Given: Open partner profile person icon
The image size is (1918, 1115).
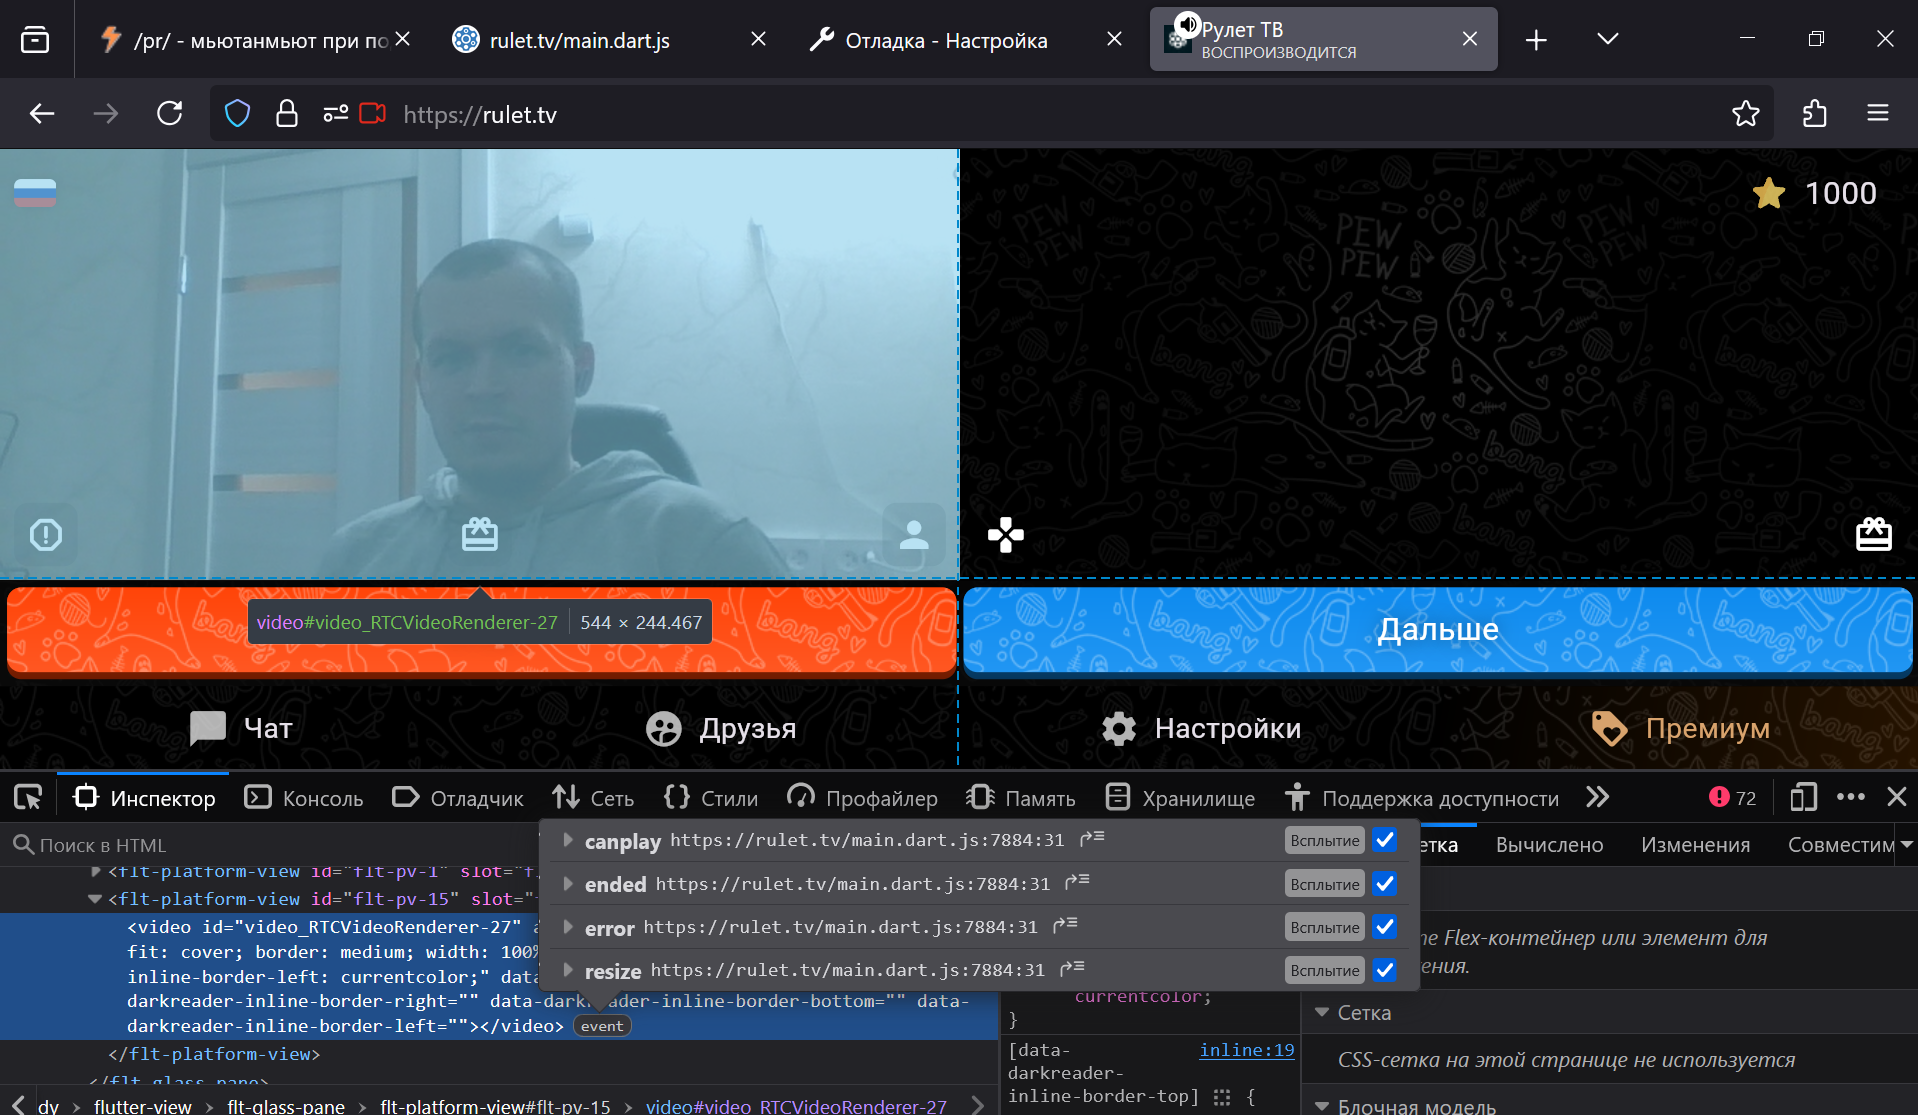Looking at the screenshot, I should 914,535.
